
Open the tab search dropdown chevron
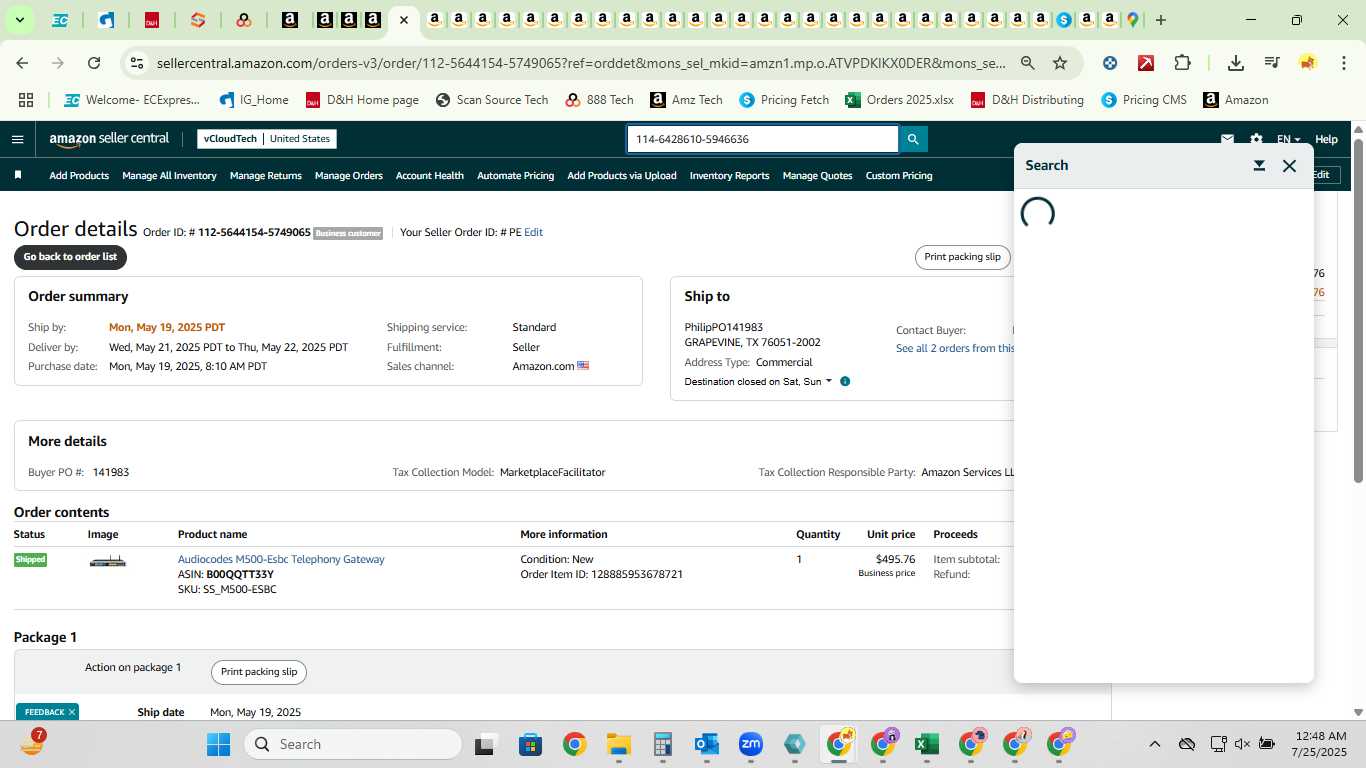click(x=19, y=20)
